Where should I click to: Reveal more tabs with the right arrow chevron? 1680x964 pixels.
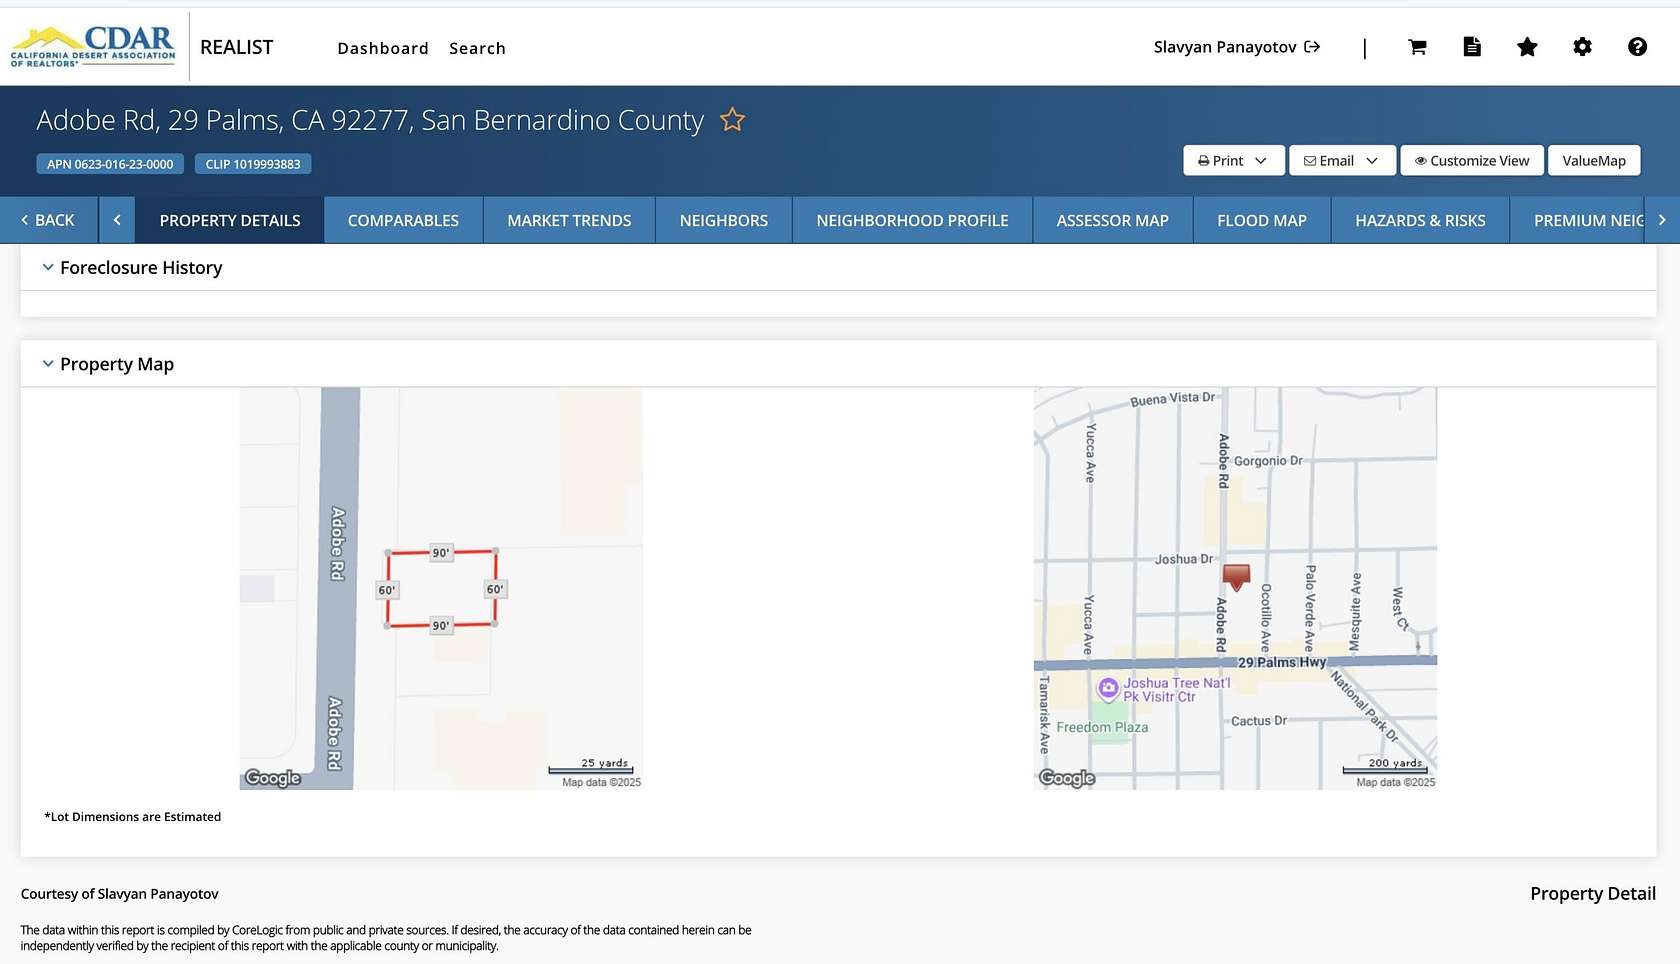click(x=1663, y=220)
